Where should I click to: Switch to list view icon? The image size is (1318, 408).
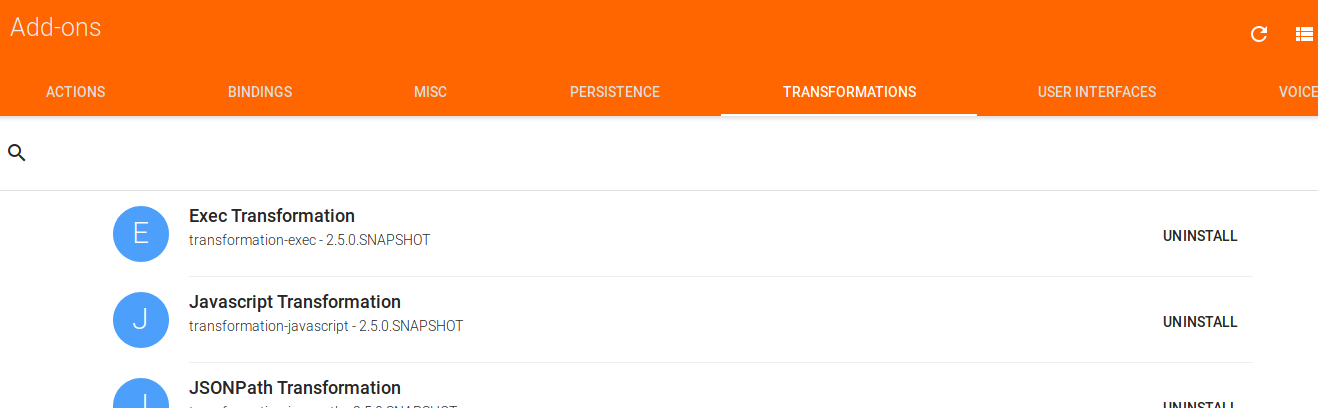(x=1304, y=34)
